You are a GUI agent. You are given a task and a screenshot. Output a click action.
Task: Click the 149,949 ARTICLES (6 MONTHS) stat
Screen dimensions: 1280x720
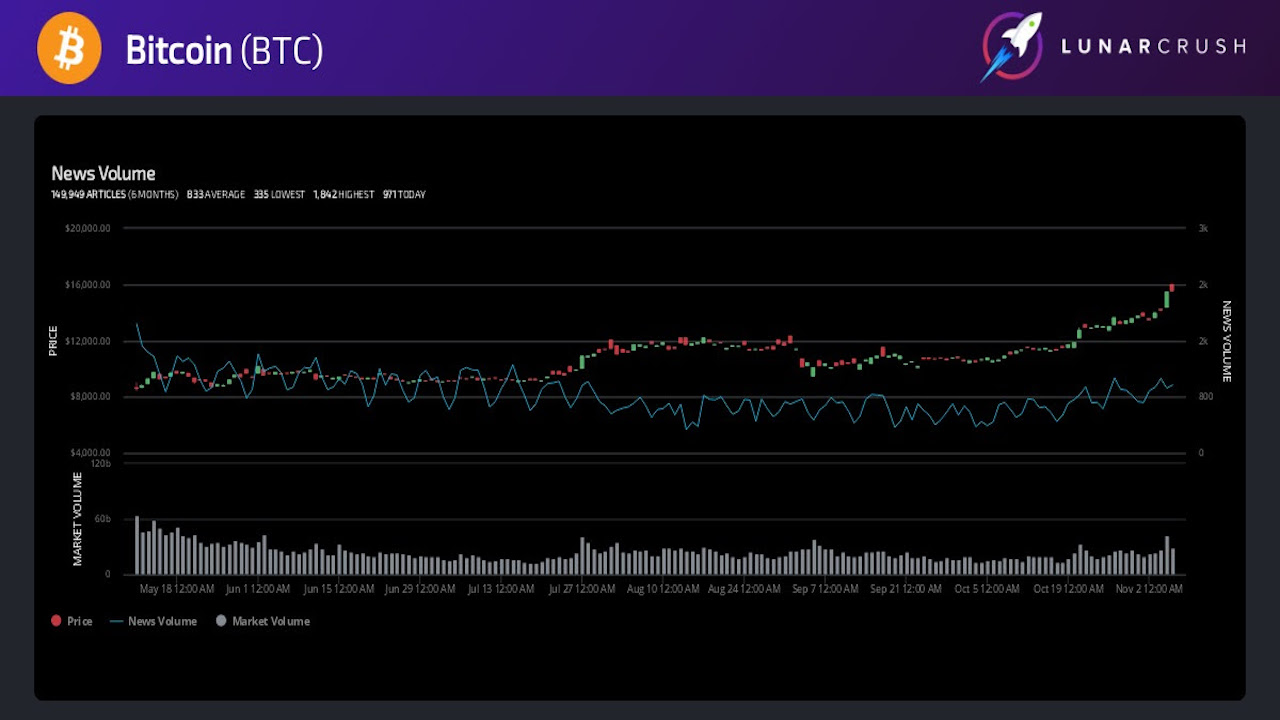point(114,194)
